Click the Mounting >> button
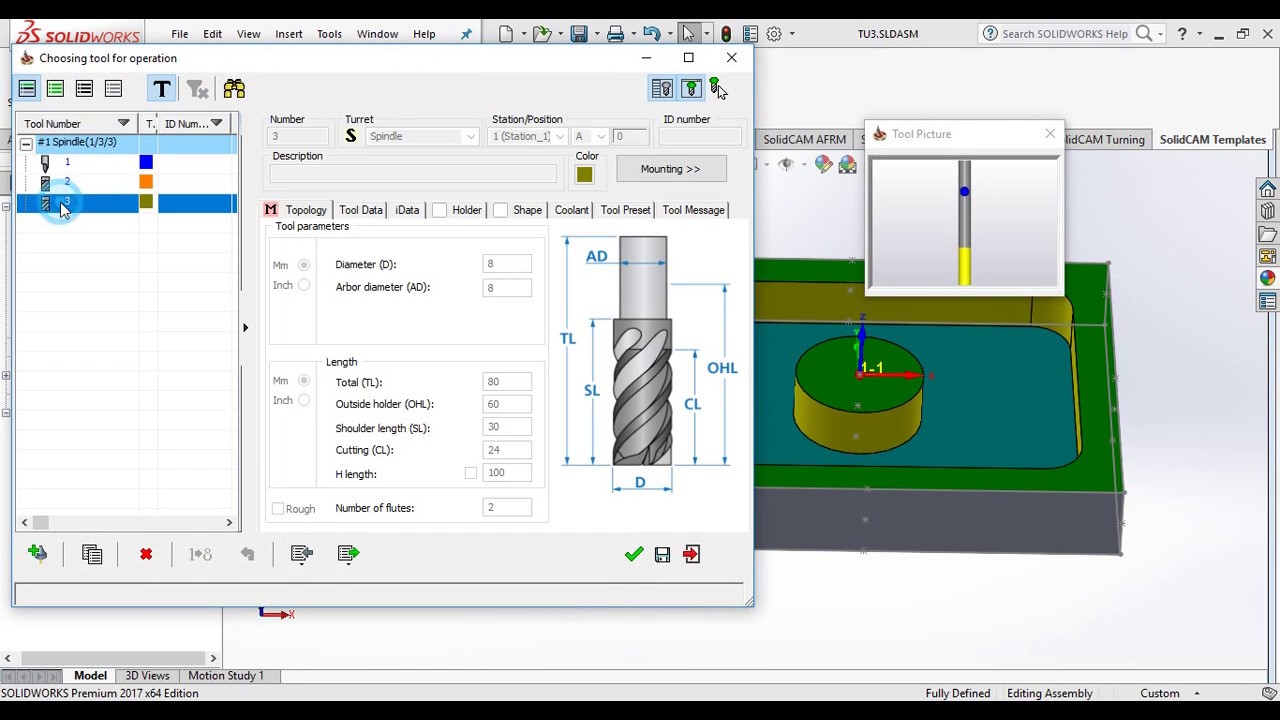This screenshot has height=720, width=1280. pos(671,169)
